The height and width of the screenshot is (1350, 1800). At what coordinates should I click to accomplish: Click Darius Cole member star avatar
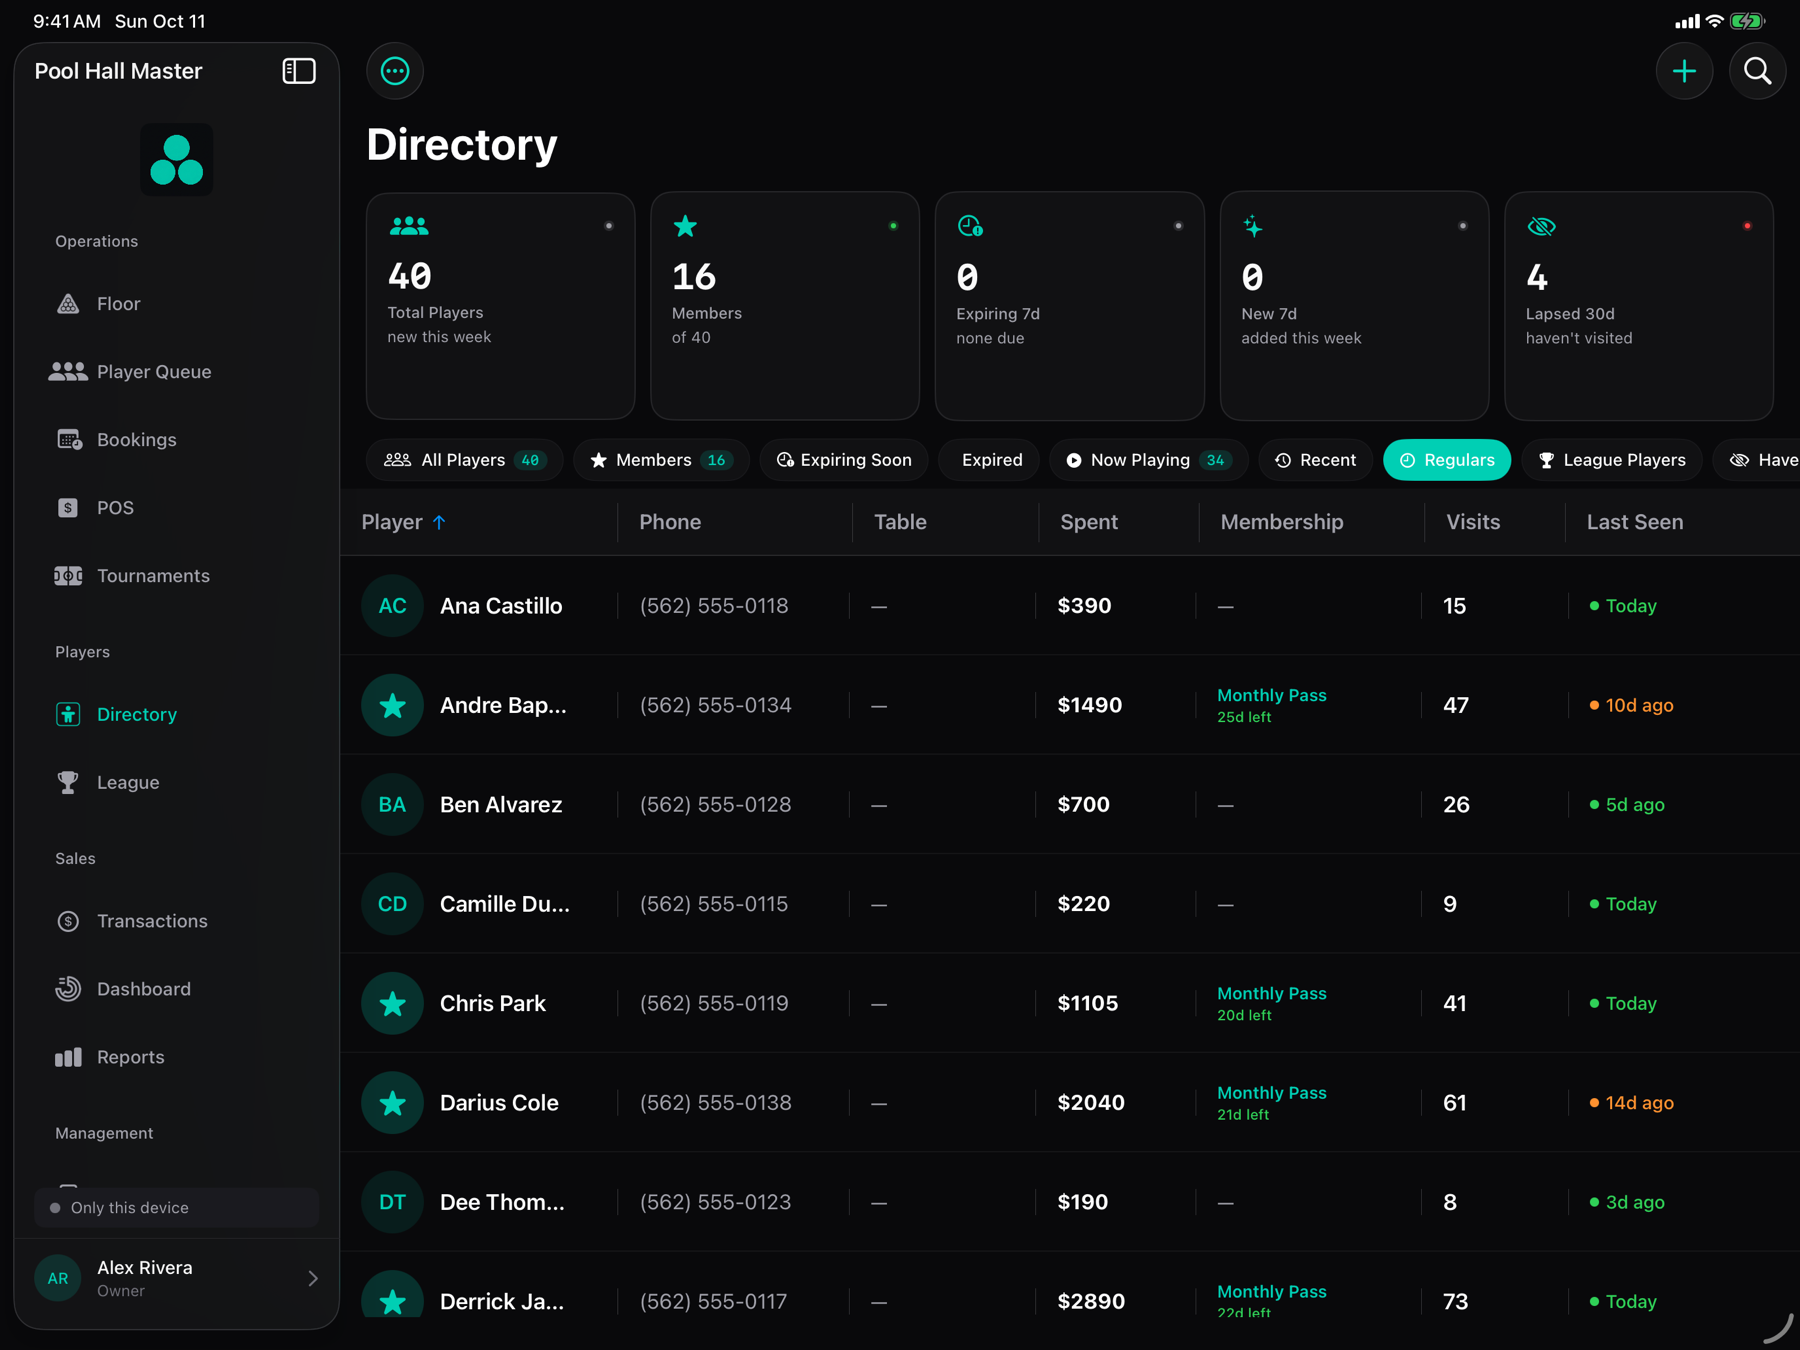(x=392, y=1103)
